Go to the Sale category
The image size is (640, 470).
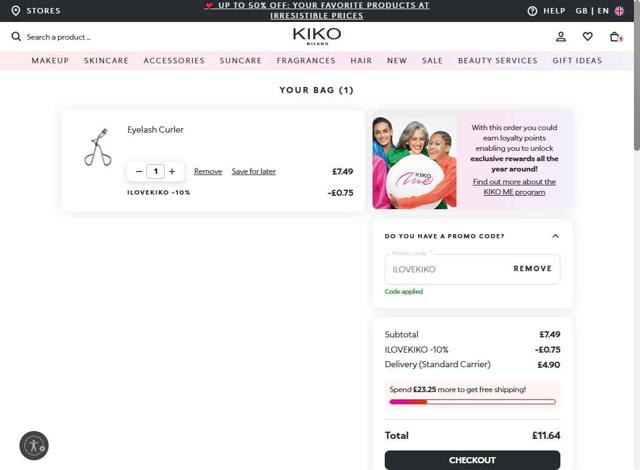click(432, 60)
